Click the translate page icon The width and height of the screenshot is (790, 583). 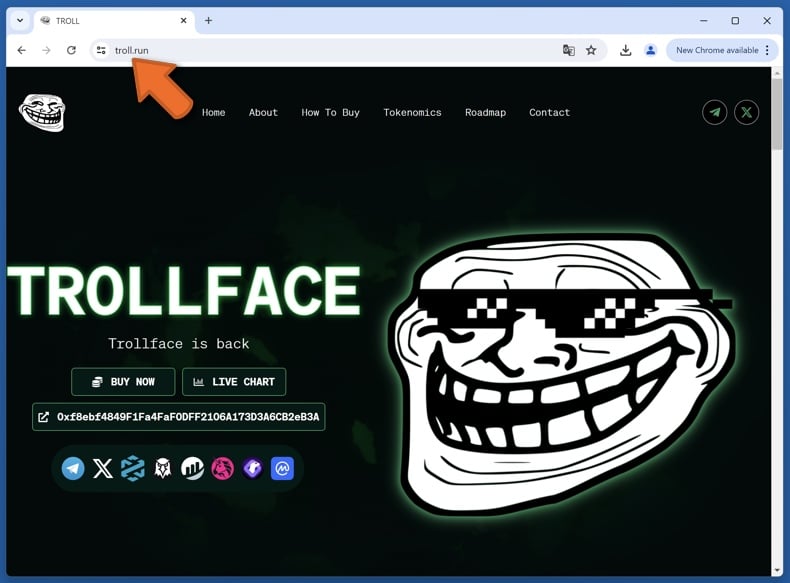(568, 50)
